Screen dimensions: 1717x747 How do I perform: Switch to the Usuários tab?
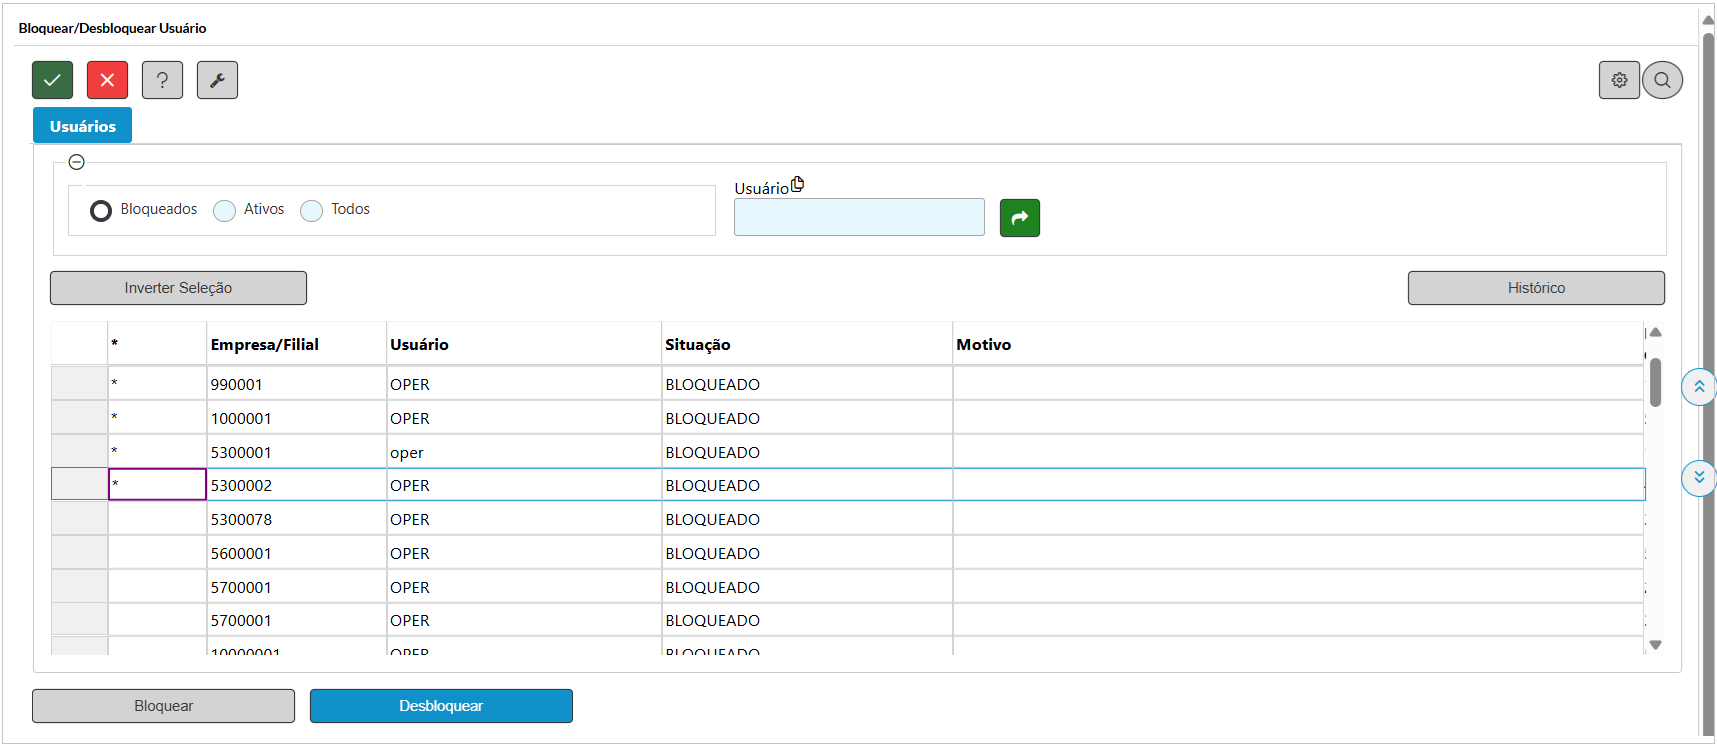click(x=82, y=126)
